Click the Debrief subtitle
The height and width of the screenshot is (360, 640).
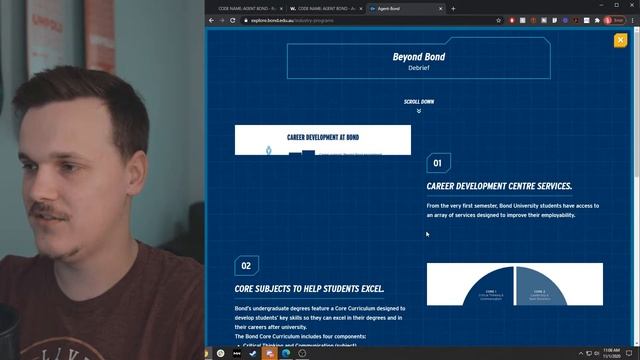(419, 68)
